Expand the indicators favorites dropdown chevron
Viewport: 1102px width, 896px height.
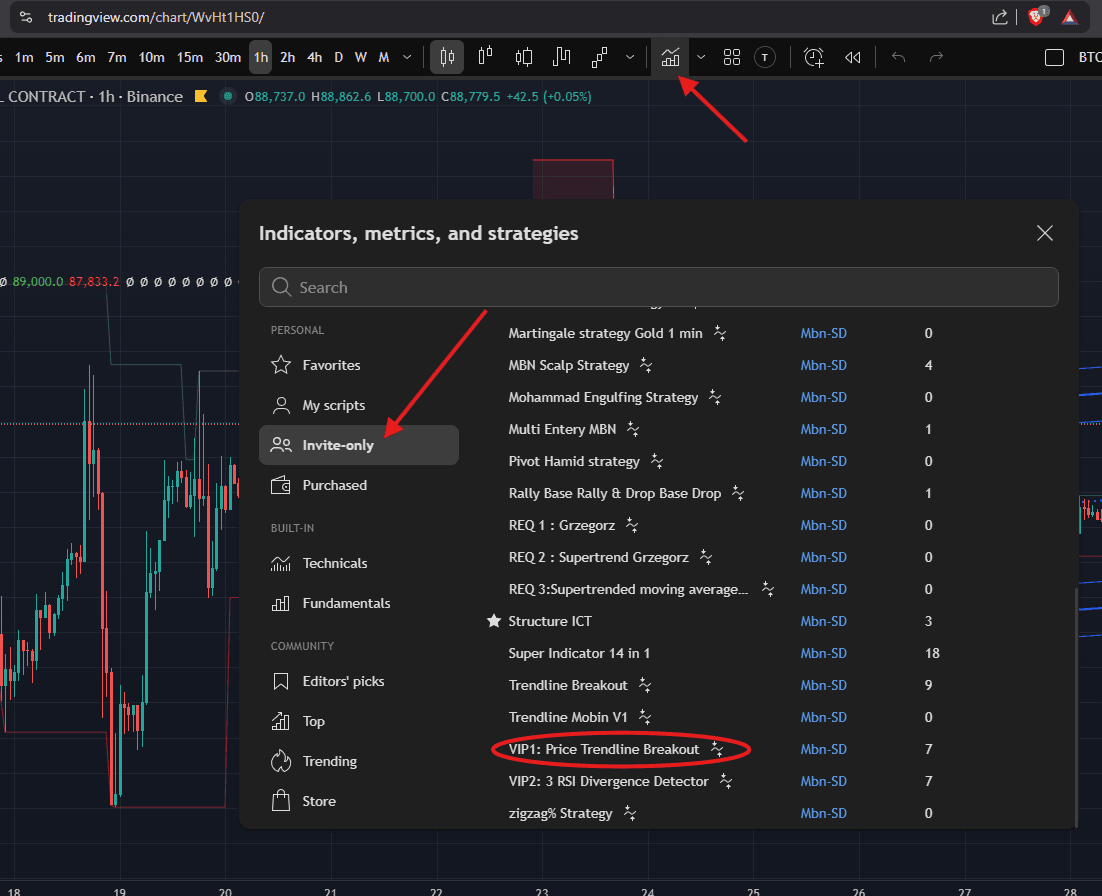pyautogui.click(x=701, y=57)
